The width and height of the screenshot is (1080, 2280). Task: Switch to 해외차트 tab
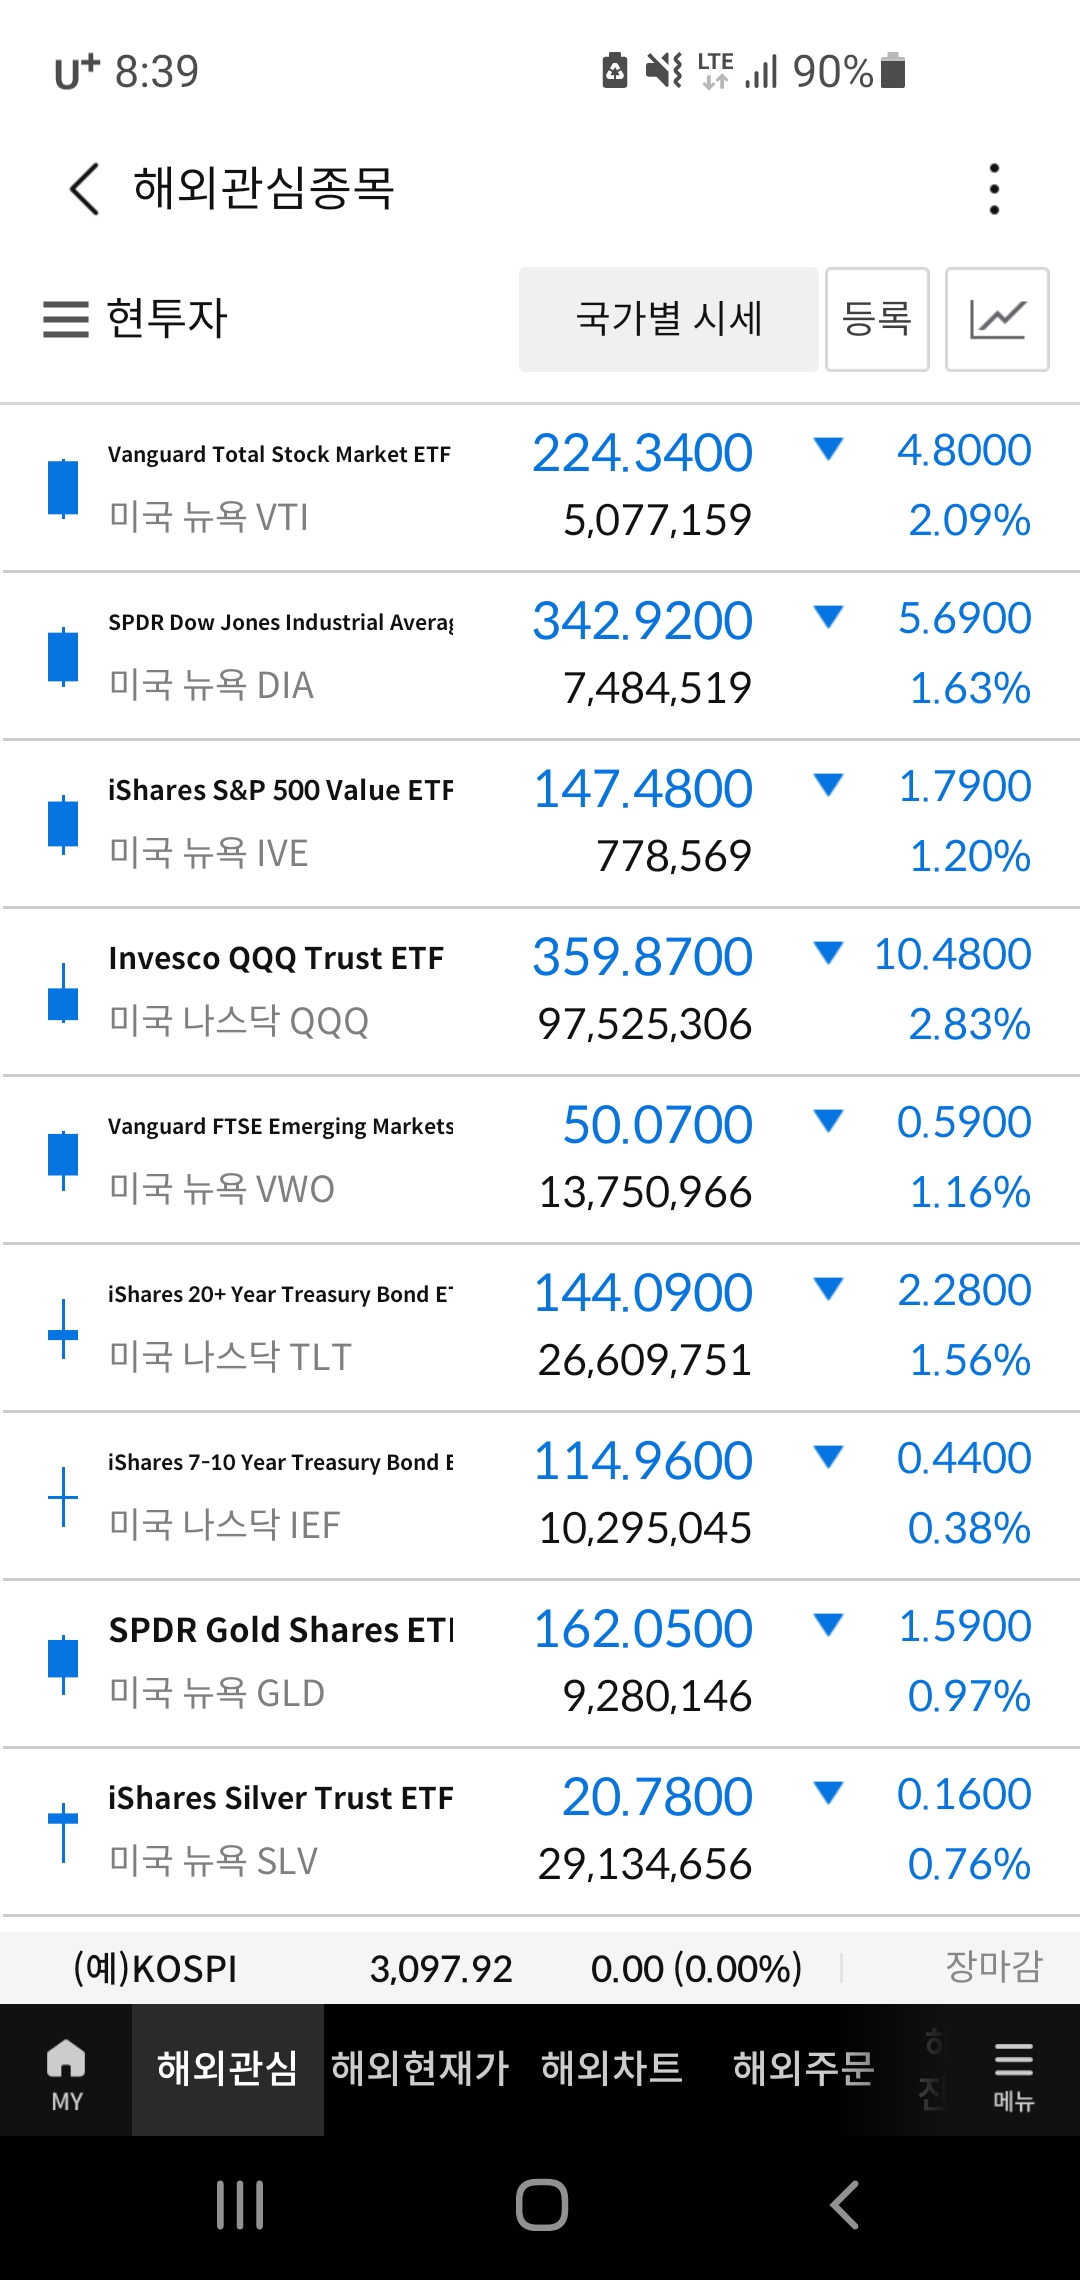pyautogui.click(x=612, y=2068)
